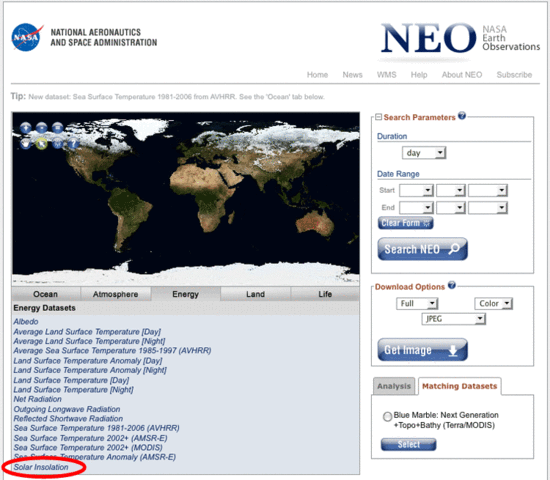
Task: Click the question mark help icon on the map
Action: tap(73, 143)
